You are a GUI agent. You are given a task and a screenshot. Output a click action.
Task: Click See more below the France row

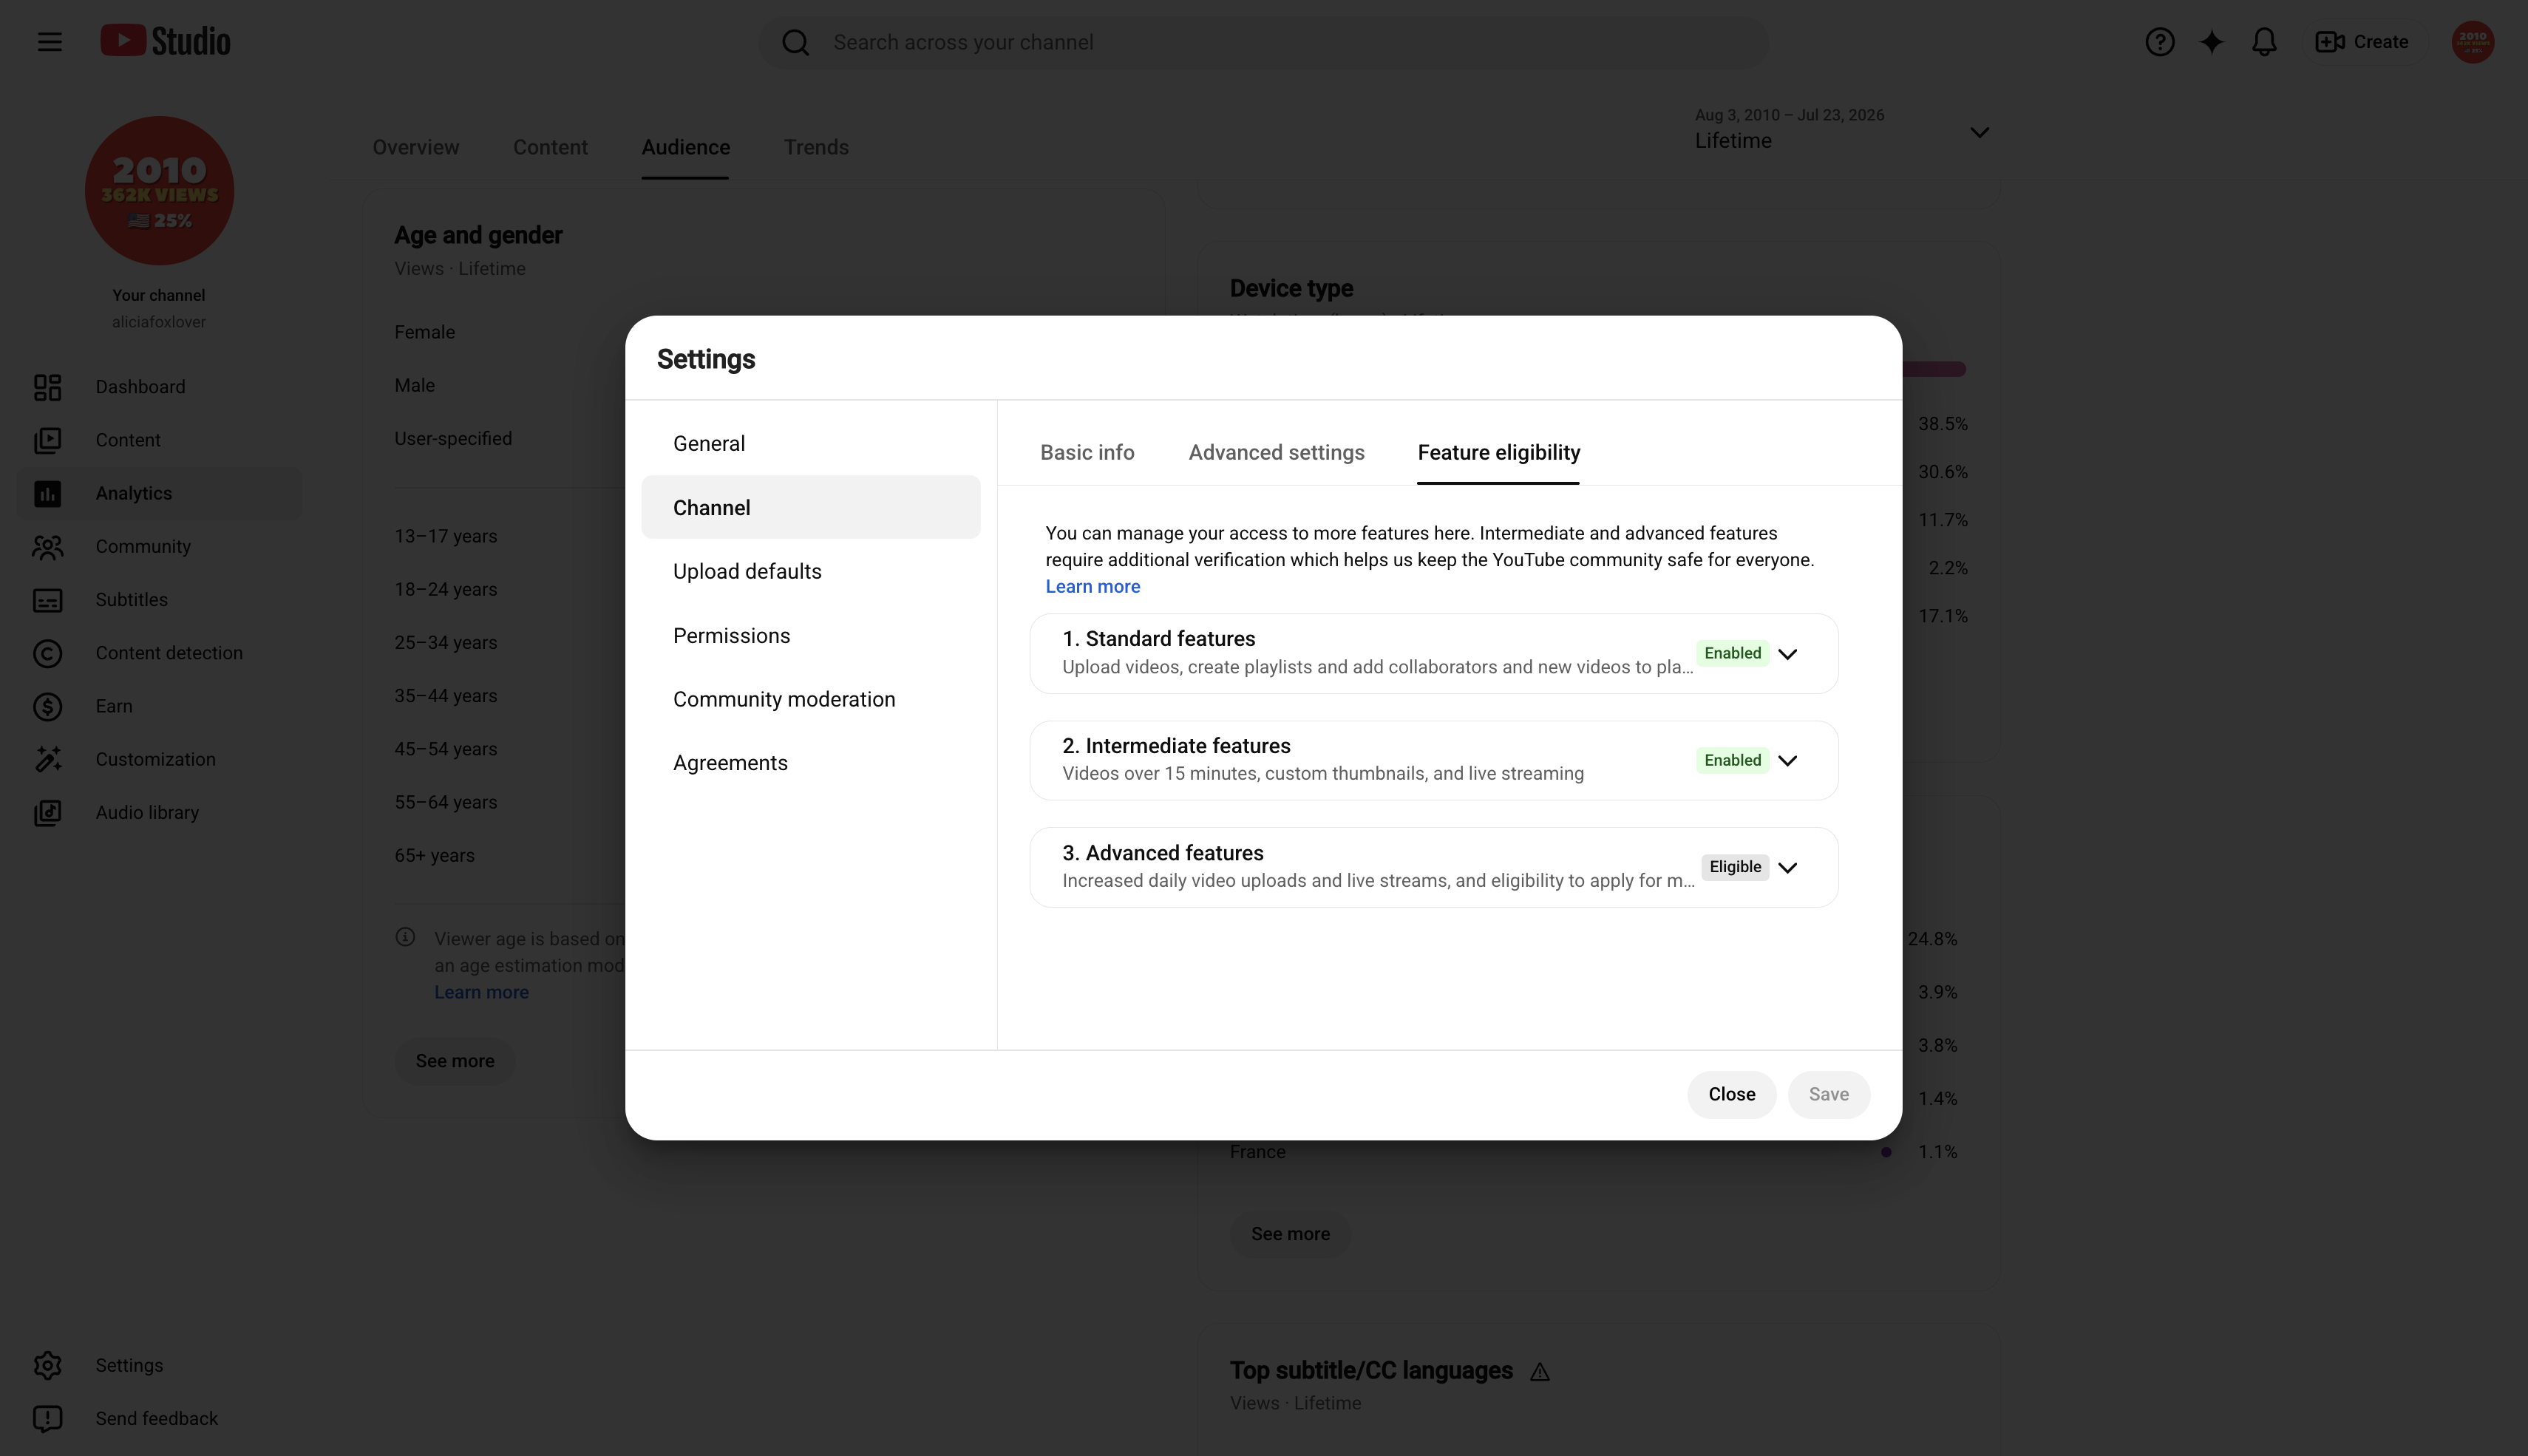tap(1290, 1234)
